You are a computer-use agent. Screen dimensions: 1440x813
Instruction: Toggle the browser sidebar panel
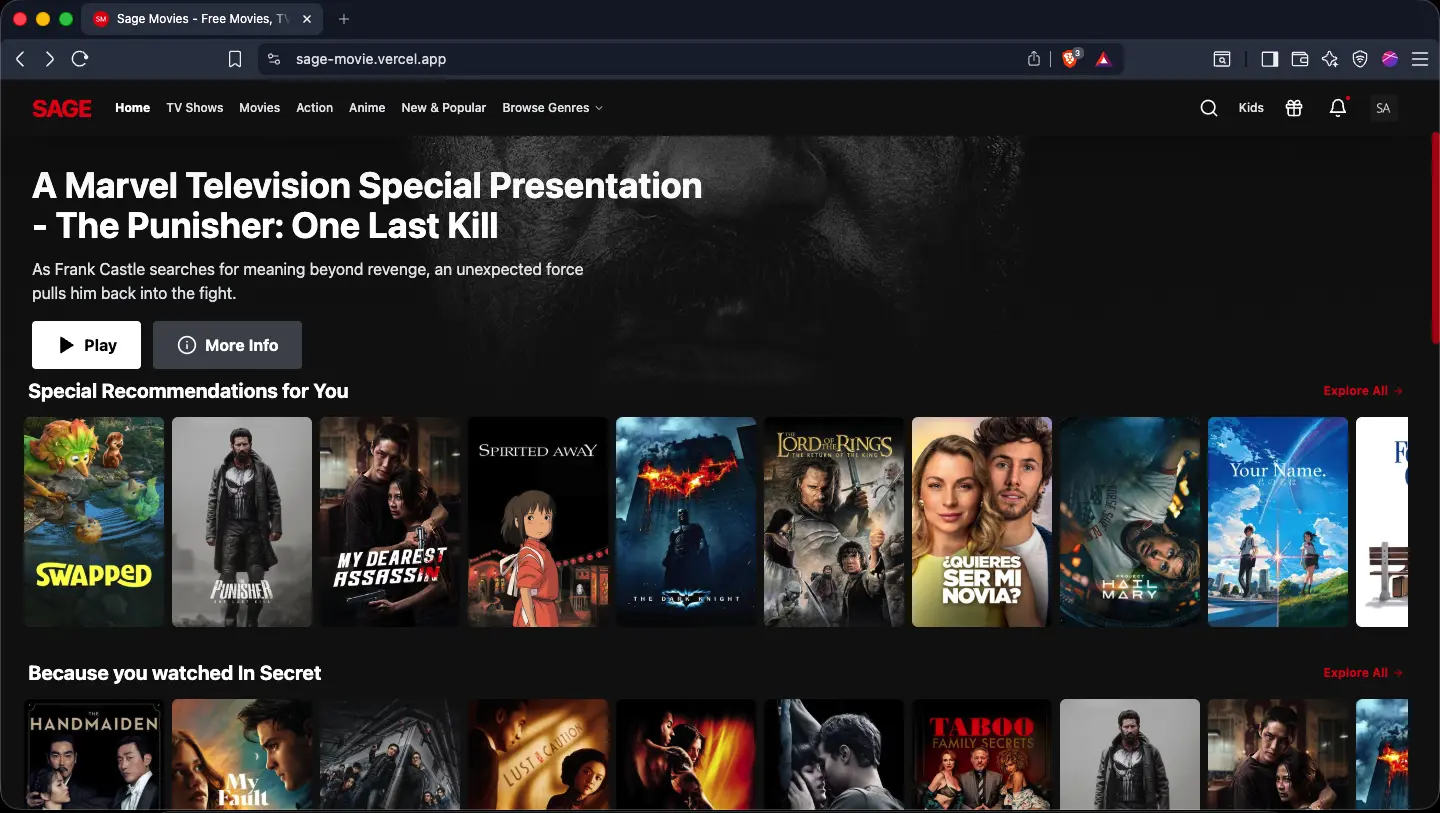click(1269, 59)
